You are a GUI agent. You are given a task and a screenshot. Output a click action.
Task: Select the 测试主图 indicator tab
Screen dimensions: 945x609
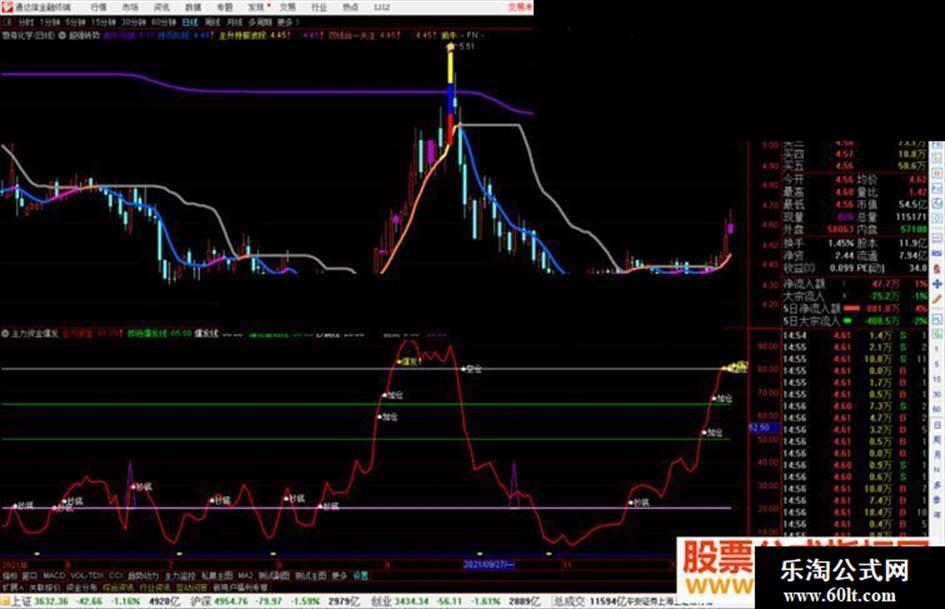click(311, 576)
